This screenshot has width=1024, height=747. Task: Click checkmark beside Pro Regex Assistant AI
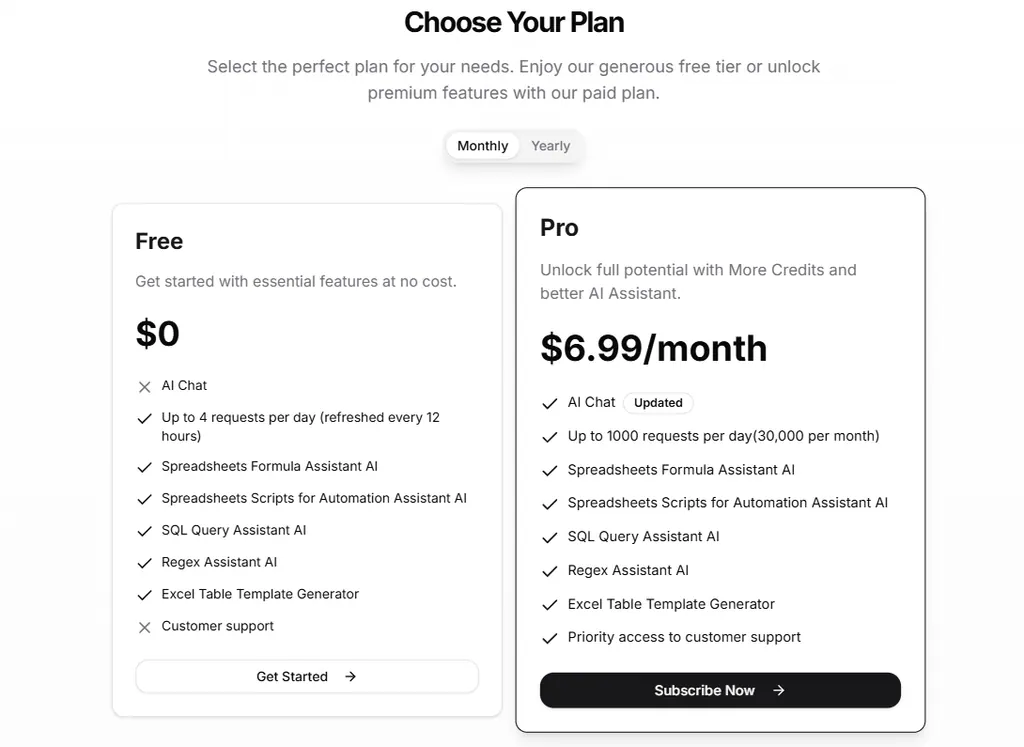click(549, 571)
